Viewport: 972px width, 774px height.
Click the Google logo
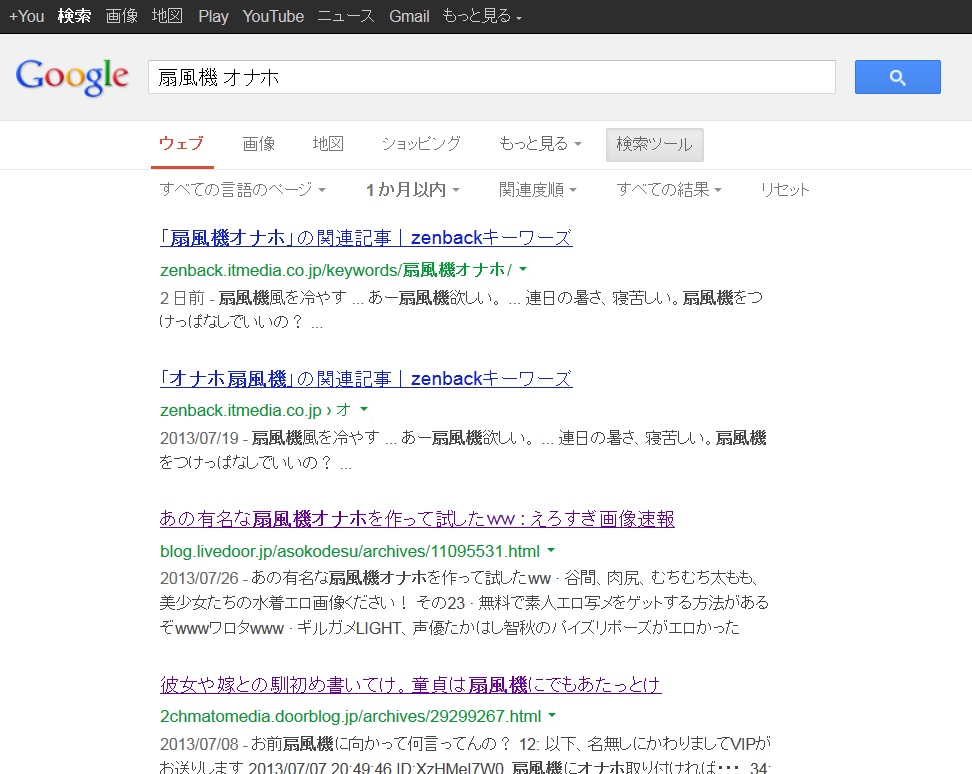coord(72,77)
